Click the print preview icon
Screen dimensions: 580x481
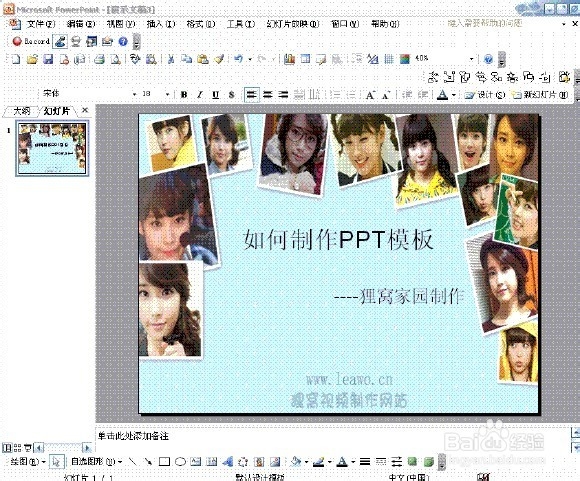(115, 59)
